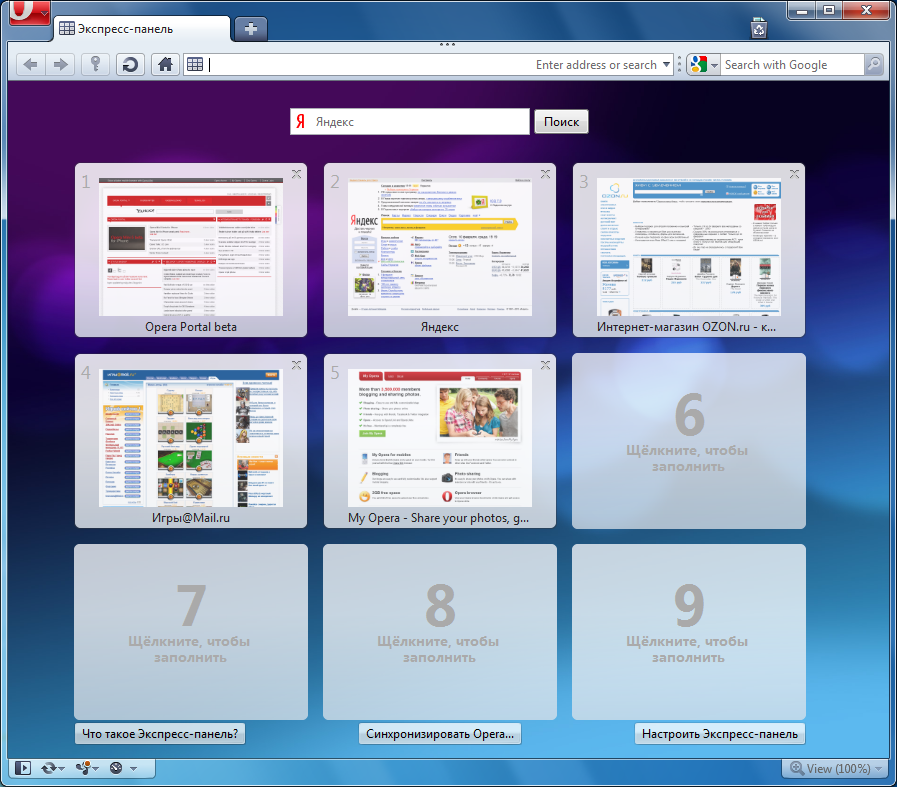Expand the address bar history dropdown arrow
Viewport: 897px width, 787px height.
click(x=666, y=65)
